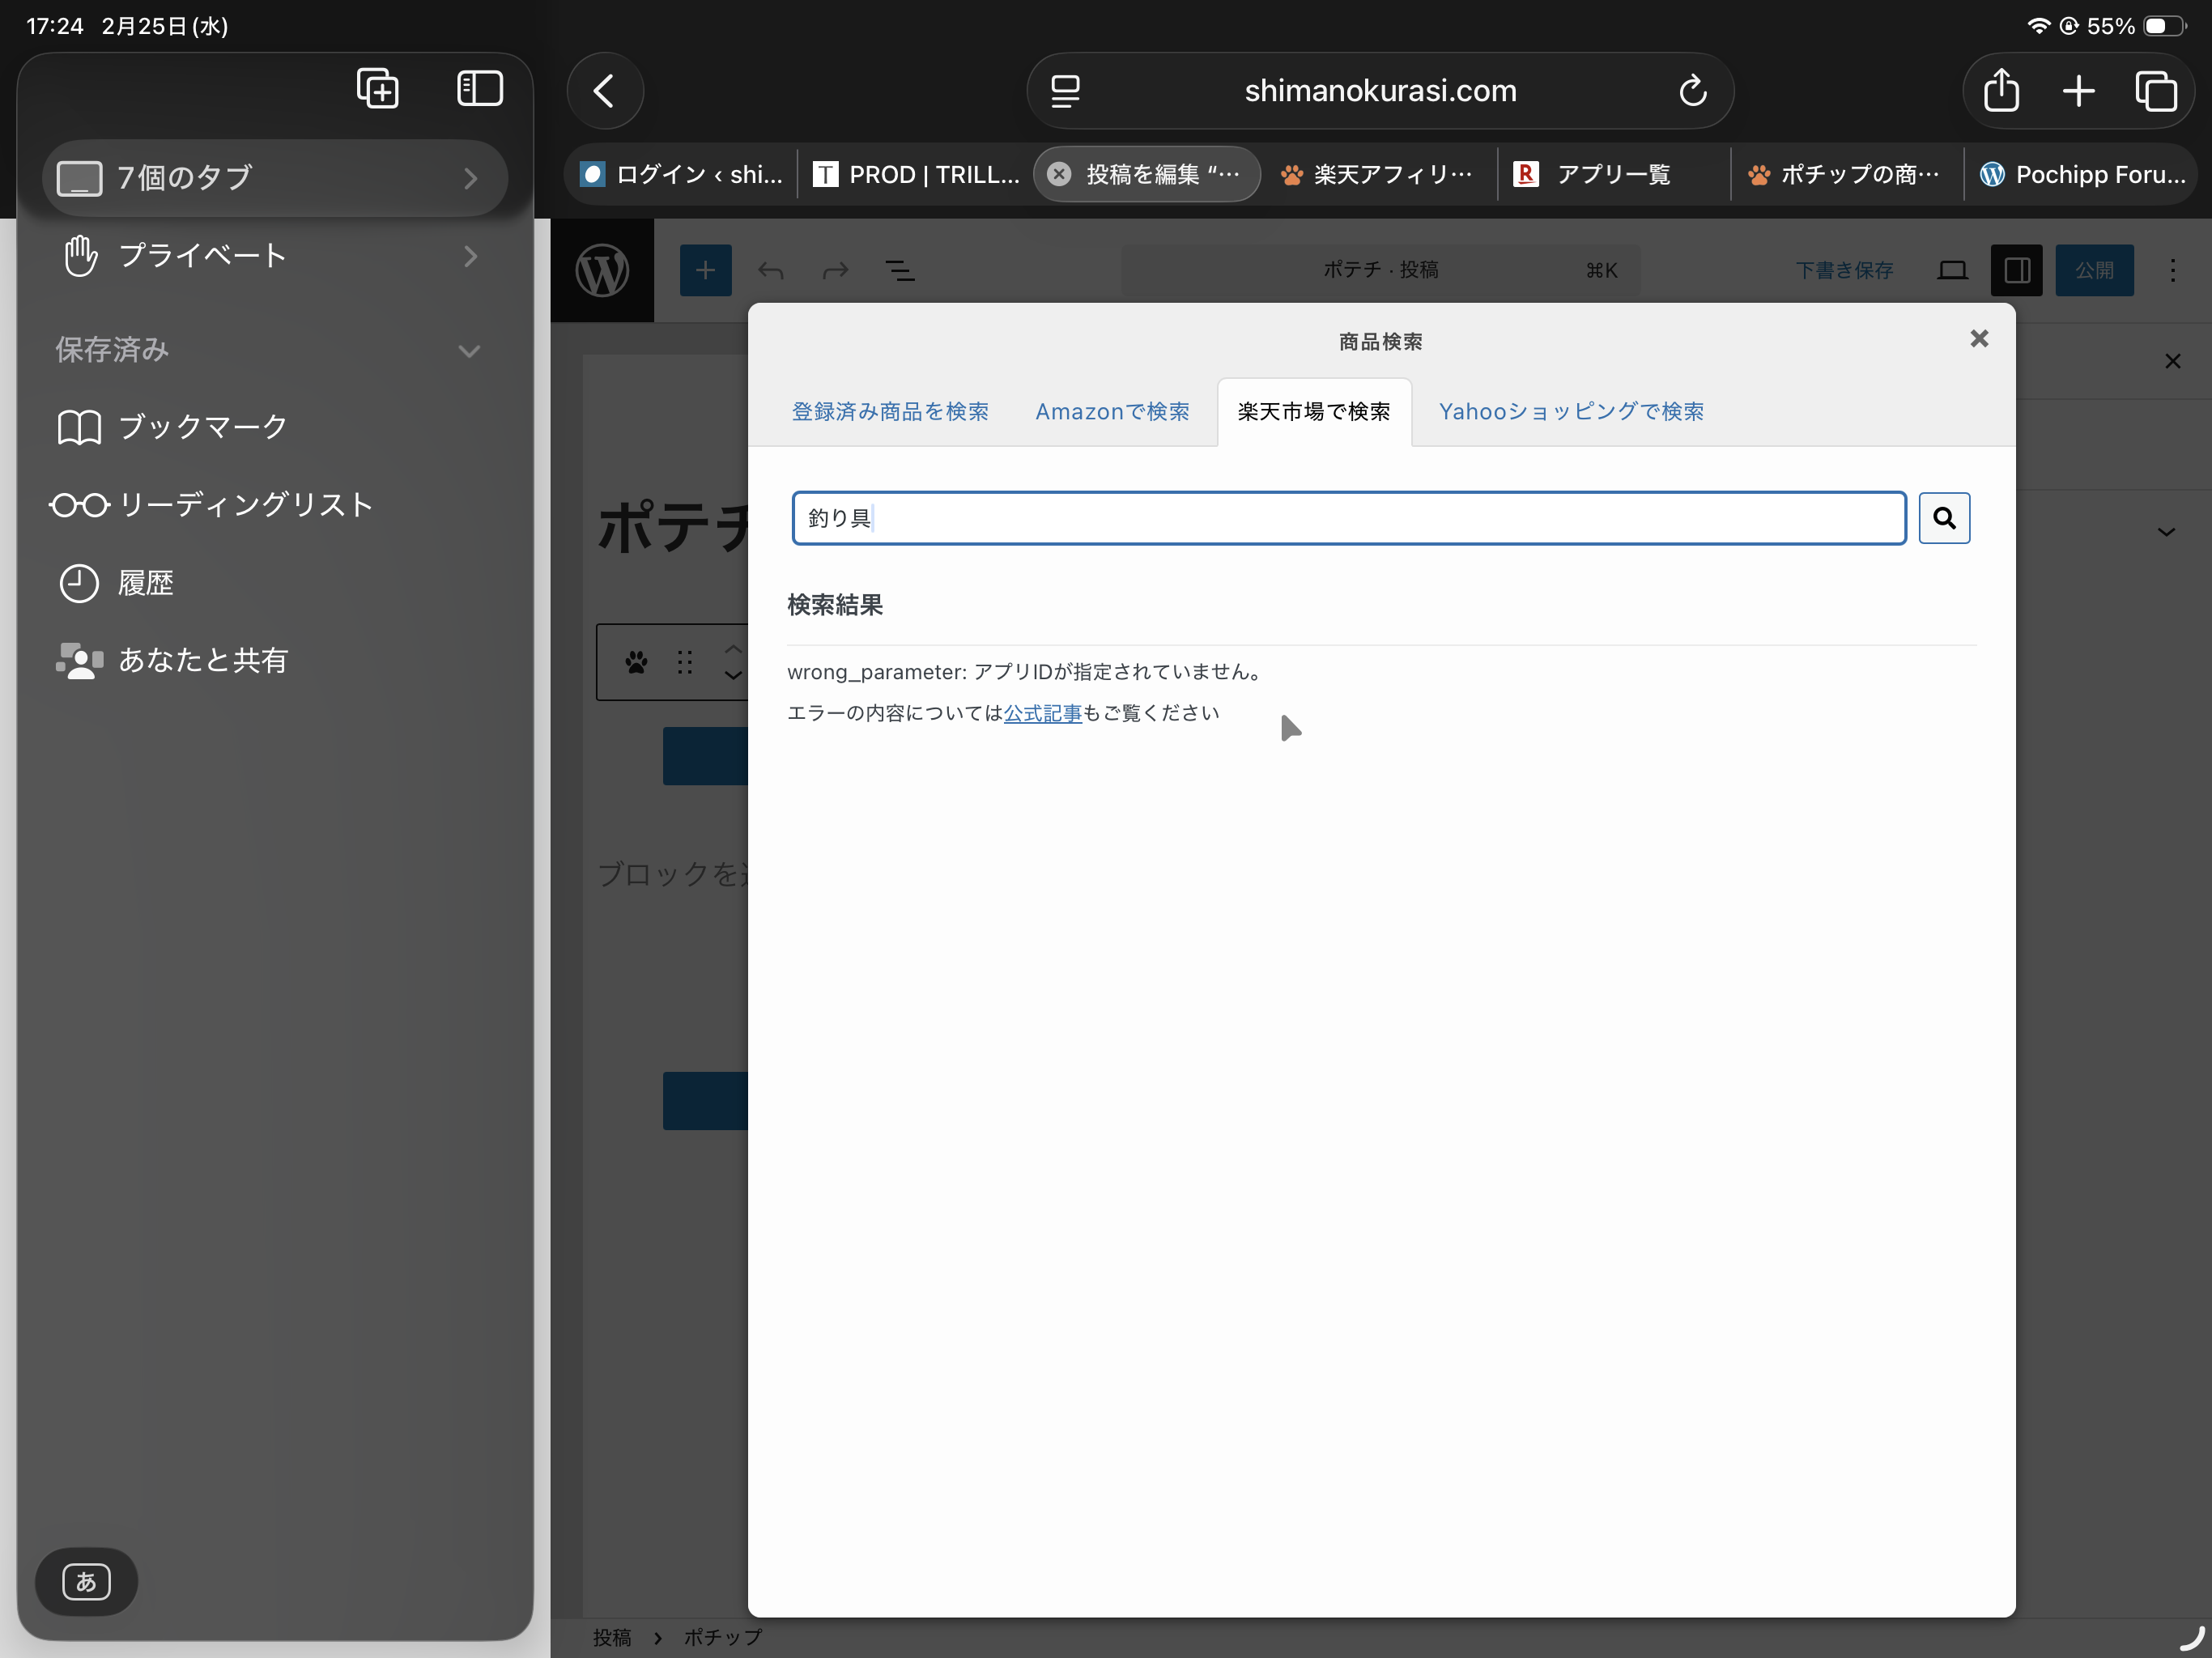
Task: Click the Safari back arrow
Action: pos(604,91)
